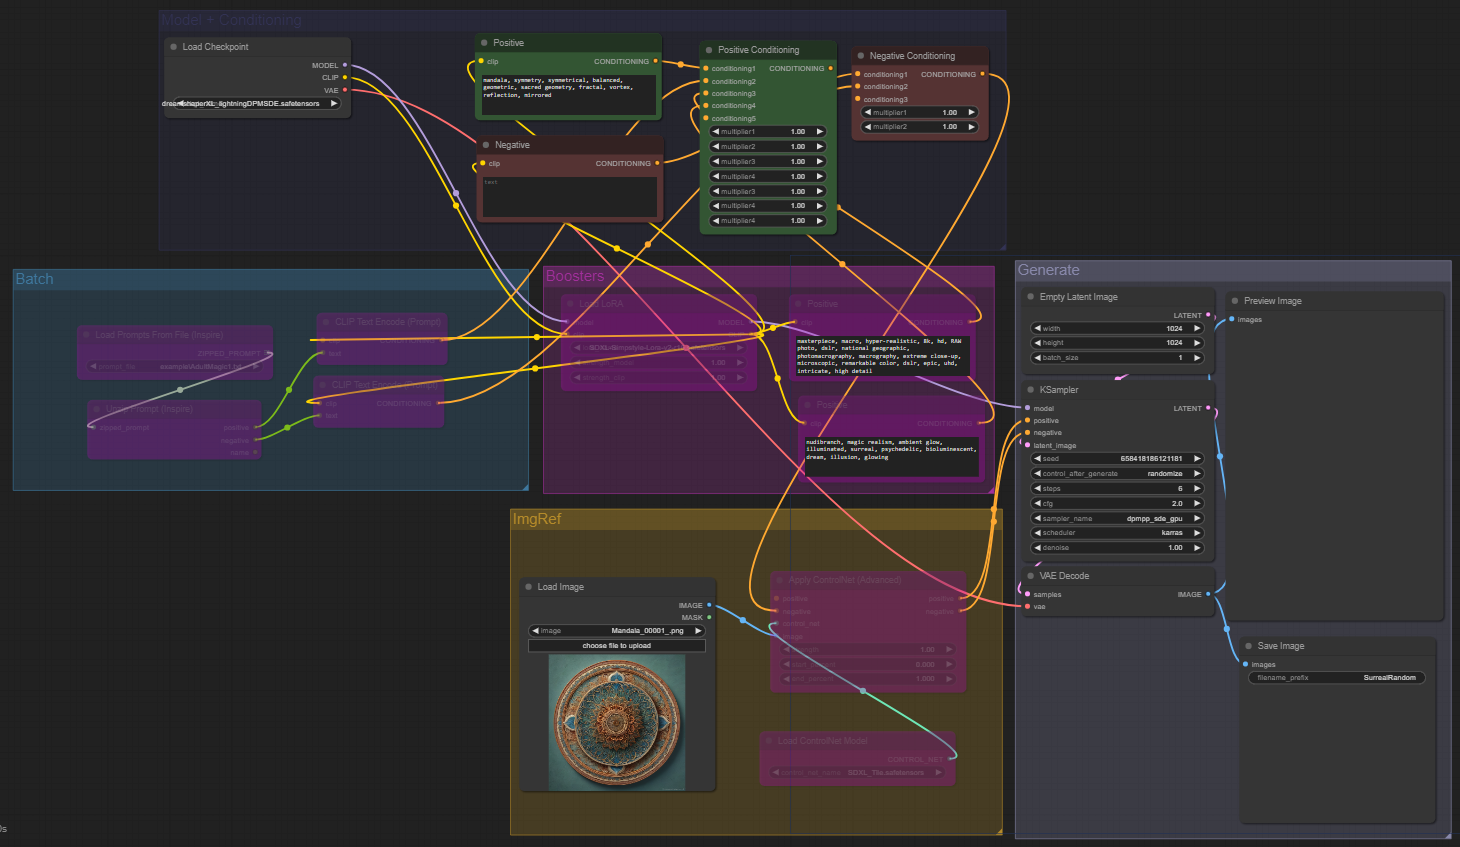This screenshot has width=1460, height=847.
Task: Click the choose file to upload button
Action: point(616,646)
